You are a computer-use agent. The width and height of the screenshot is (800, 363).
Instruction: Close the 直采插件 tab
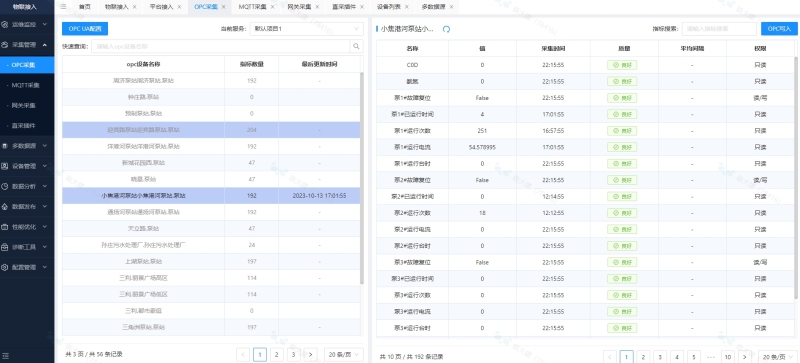point(361,7)
